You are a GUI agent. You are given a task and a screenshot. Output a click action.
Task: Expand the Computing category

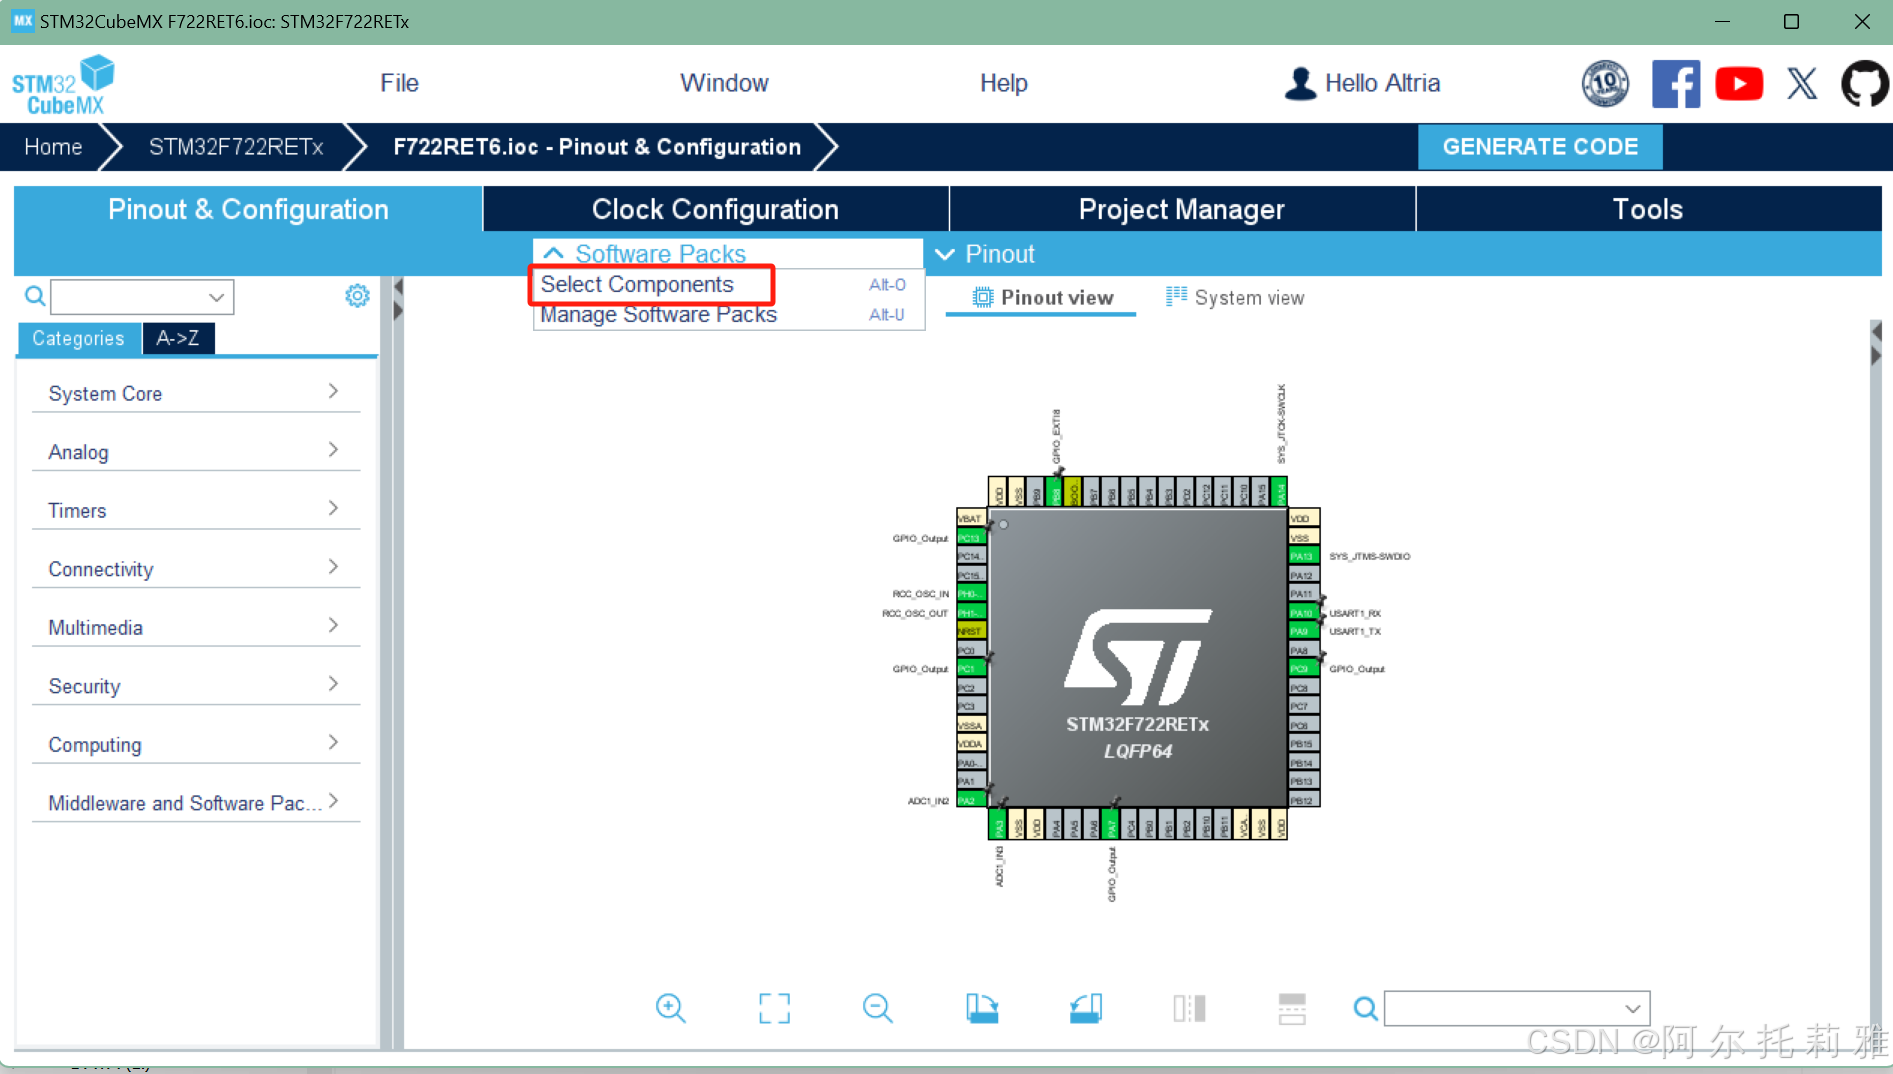(x=196, y=744)
